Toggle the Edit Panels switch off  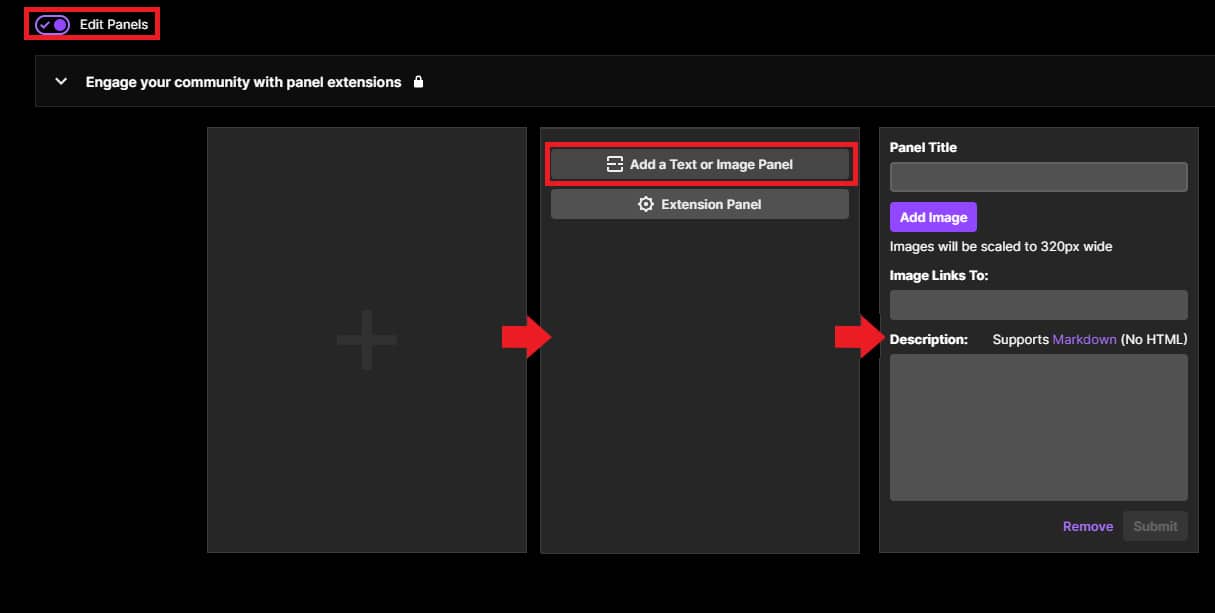coord(52,24)
